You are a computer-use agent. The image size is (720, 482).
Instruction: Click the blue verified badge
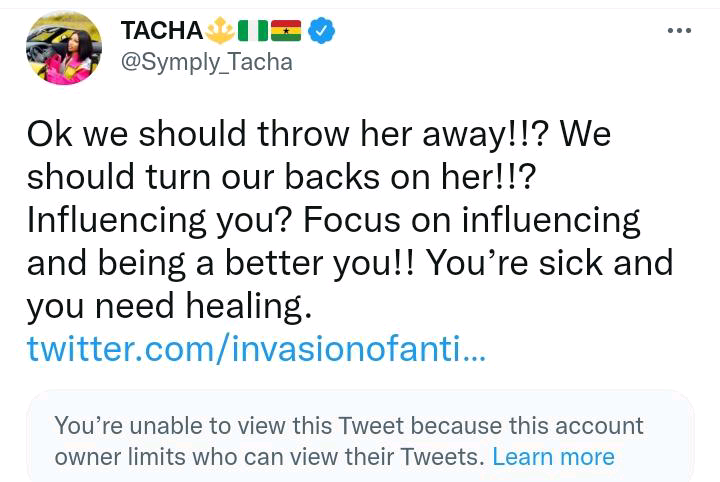(x=320, y=31)
